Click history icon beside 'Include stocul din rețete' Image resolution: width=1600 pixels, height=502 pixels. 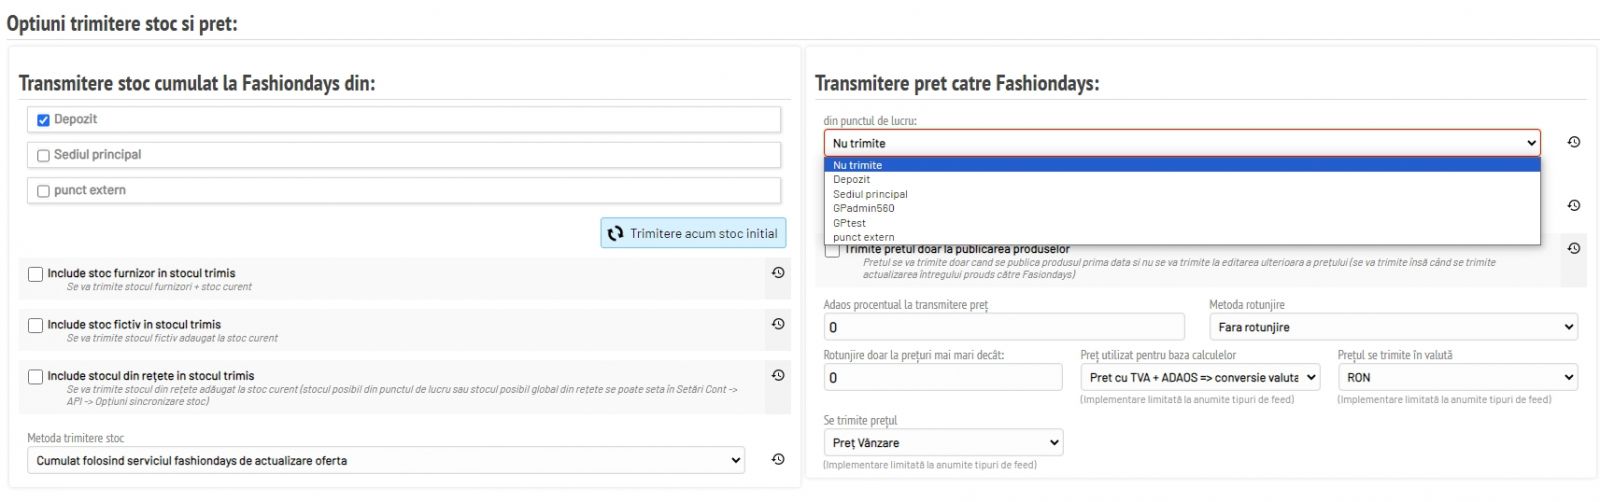coord(778,375)
